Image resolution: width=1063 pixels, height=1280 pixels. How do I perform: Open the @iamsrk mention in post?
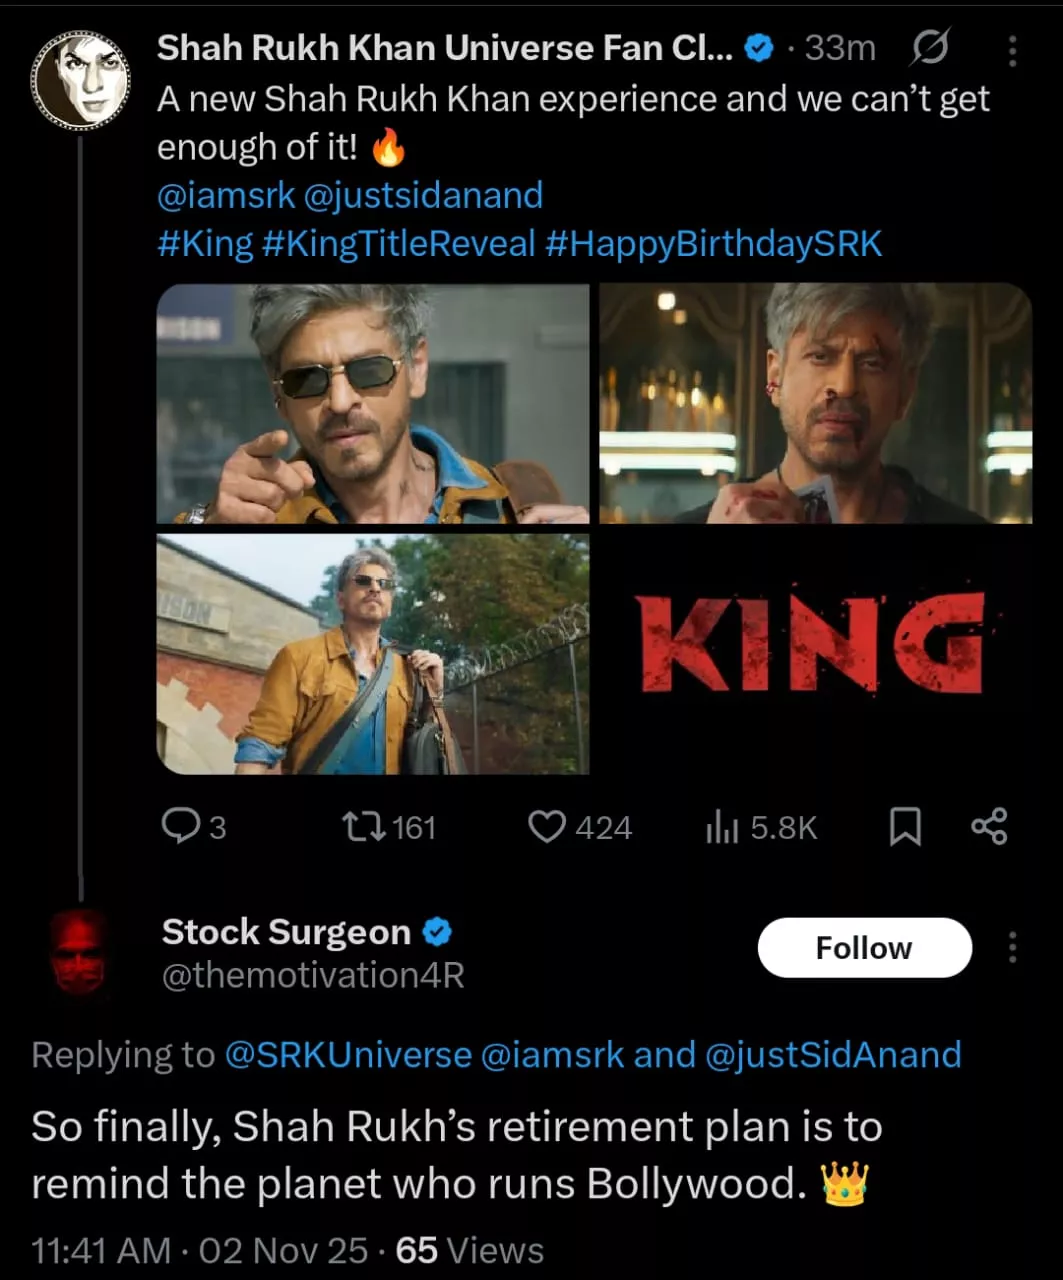[x=226, y=195]
